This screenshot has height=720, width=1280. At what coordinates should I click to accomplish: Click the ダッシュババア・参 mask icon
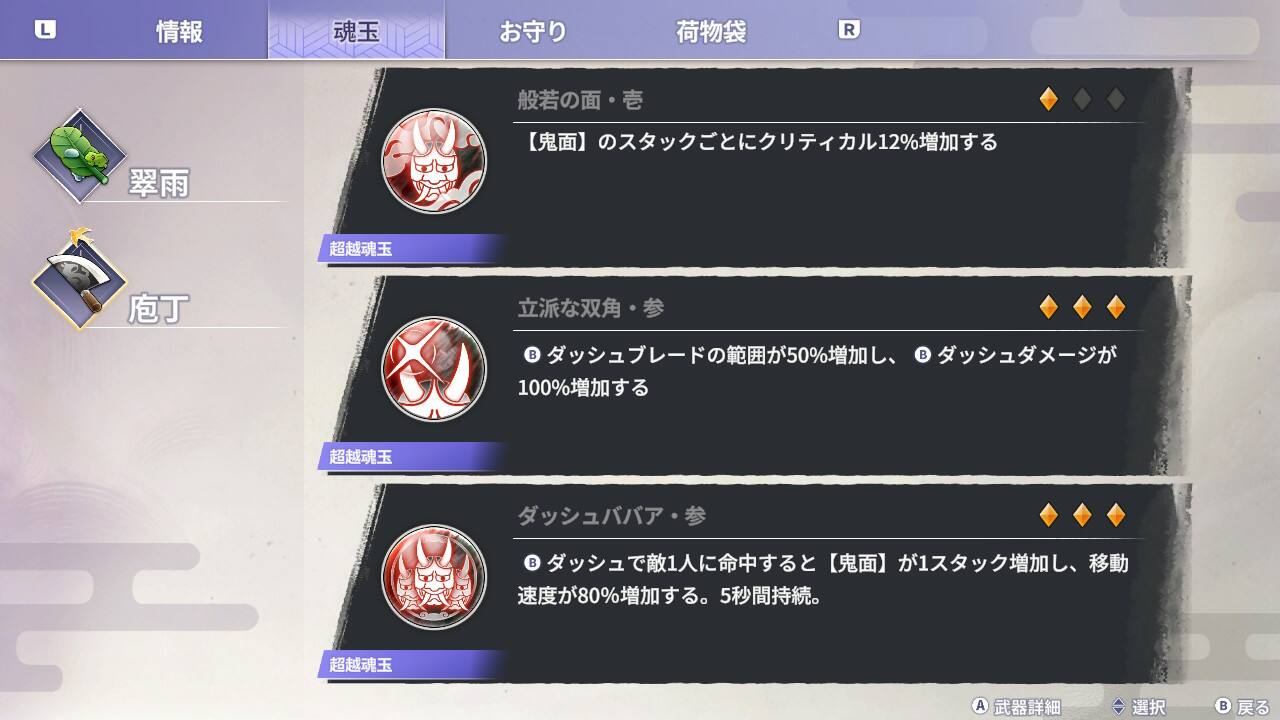tap(434, 577)
